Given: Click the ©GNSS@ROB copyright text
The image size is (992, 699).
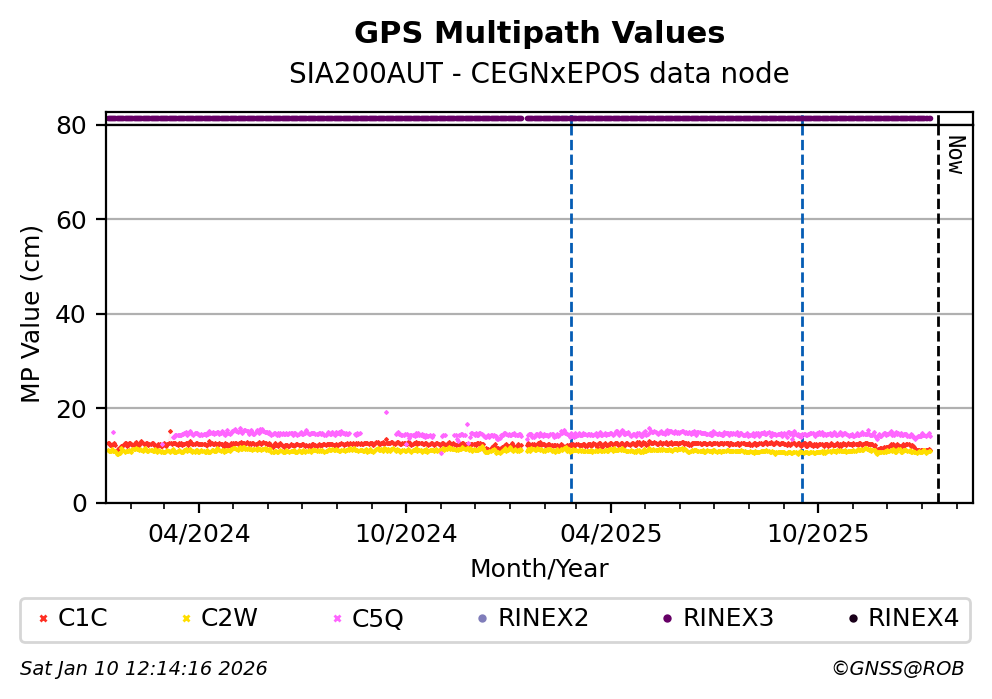Looking at the screenshot, I should click(897, 669).
